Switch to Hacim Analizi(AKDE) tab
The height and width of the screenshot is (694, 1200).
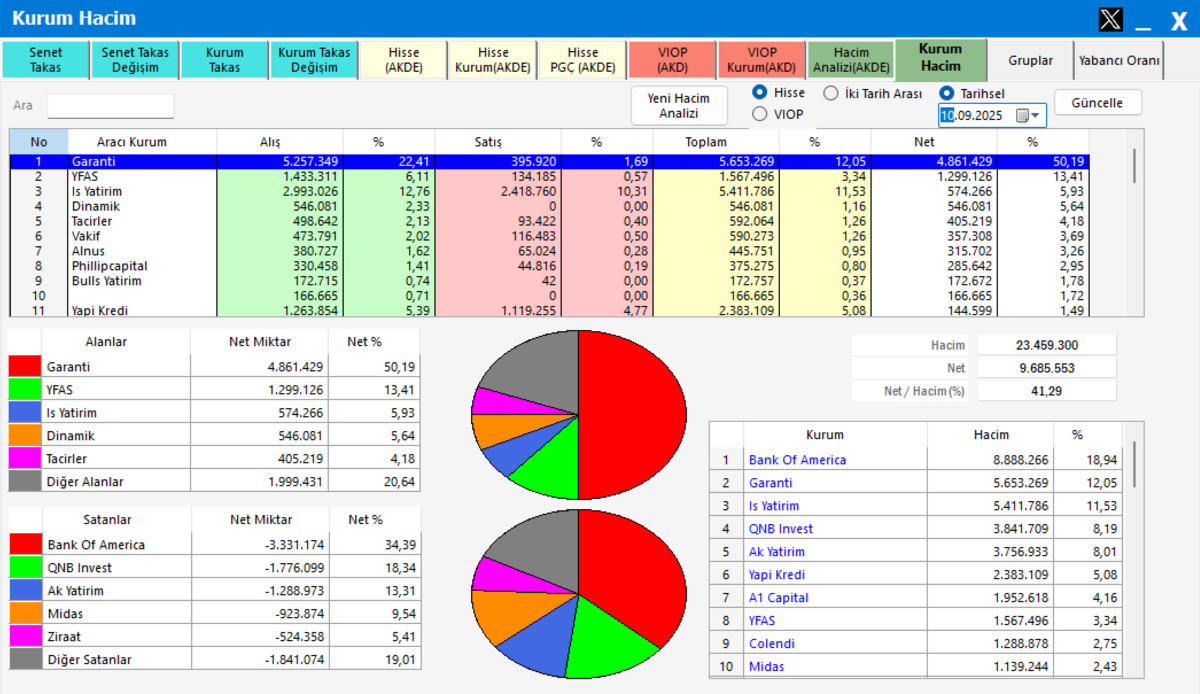[x=850, y=60]
